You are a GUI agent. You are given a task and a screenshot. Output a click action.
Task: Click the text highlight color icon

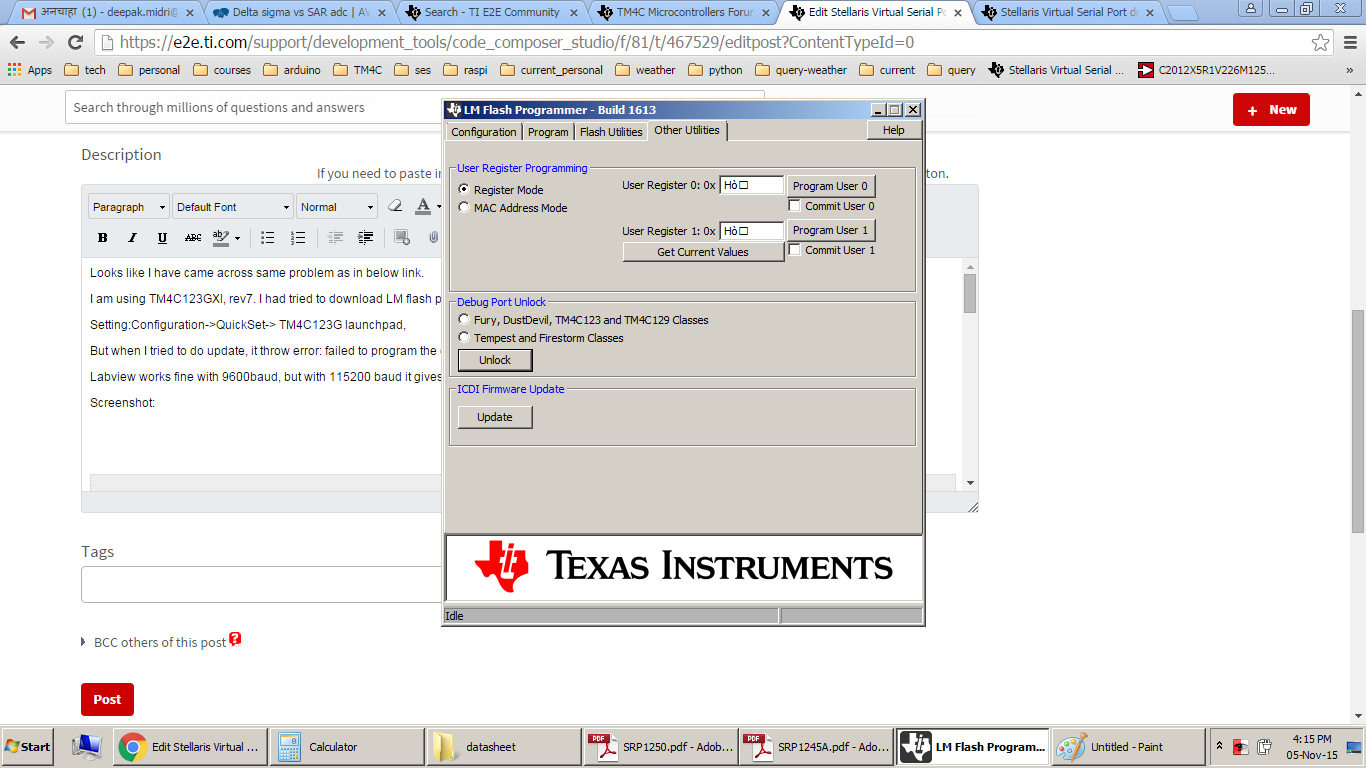[x=221, y=238]
